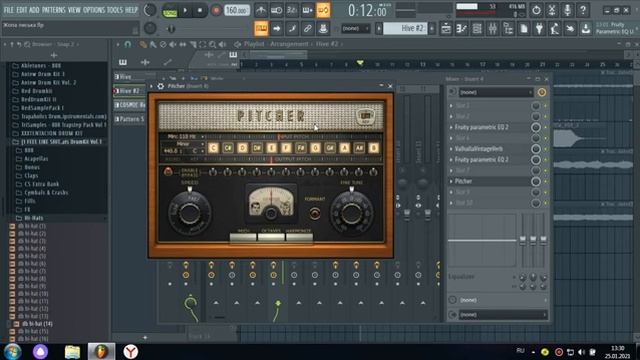Open the pattern selector Hive #2
This screenshot has height=360, width=640.
click(x=405, y=28)
